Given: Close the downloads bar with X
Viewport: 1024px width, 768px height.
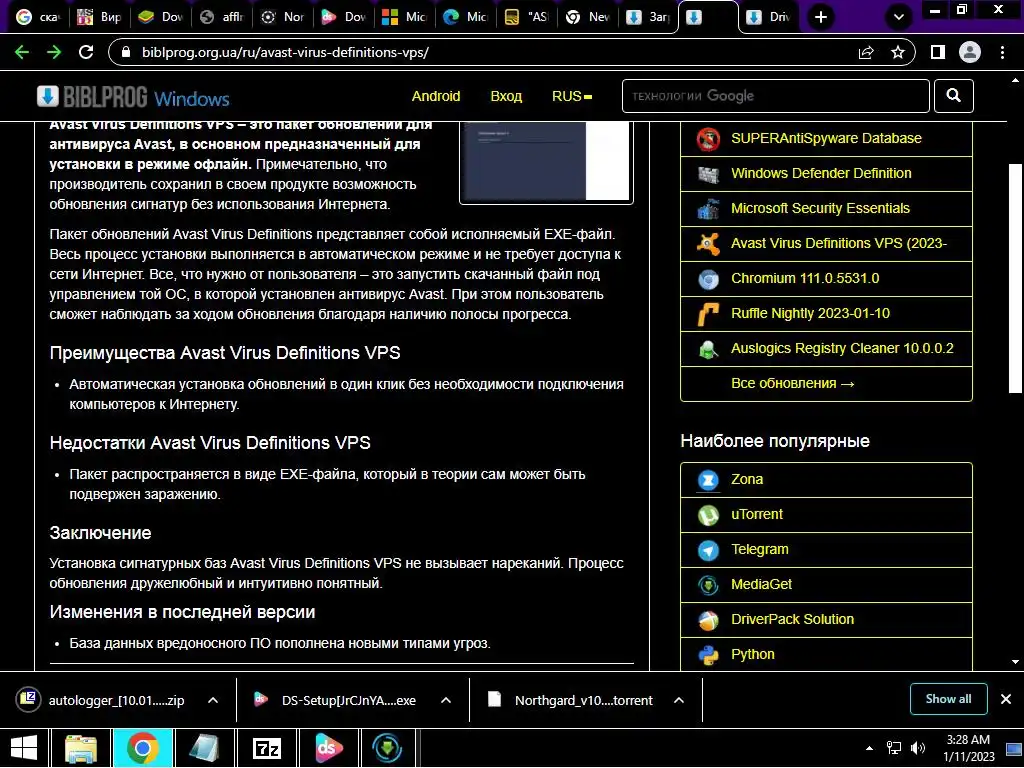Looking at the screenshot, I should (1006, 699).
